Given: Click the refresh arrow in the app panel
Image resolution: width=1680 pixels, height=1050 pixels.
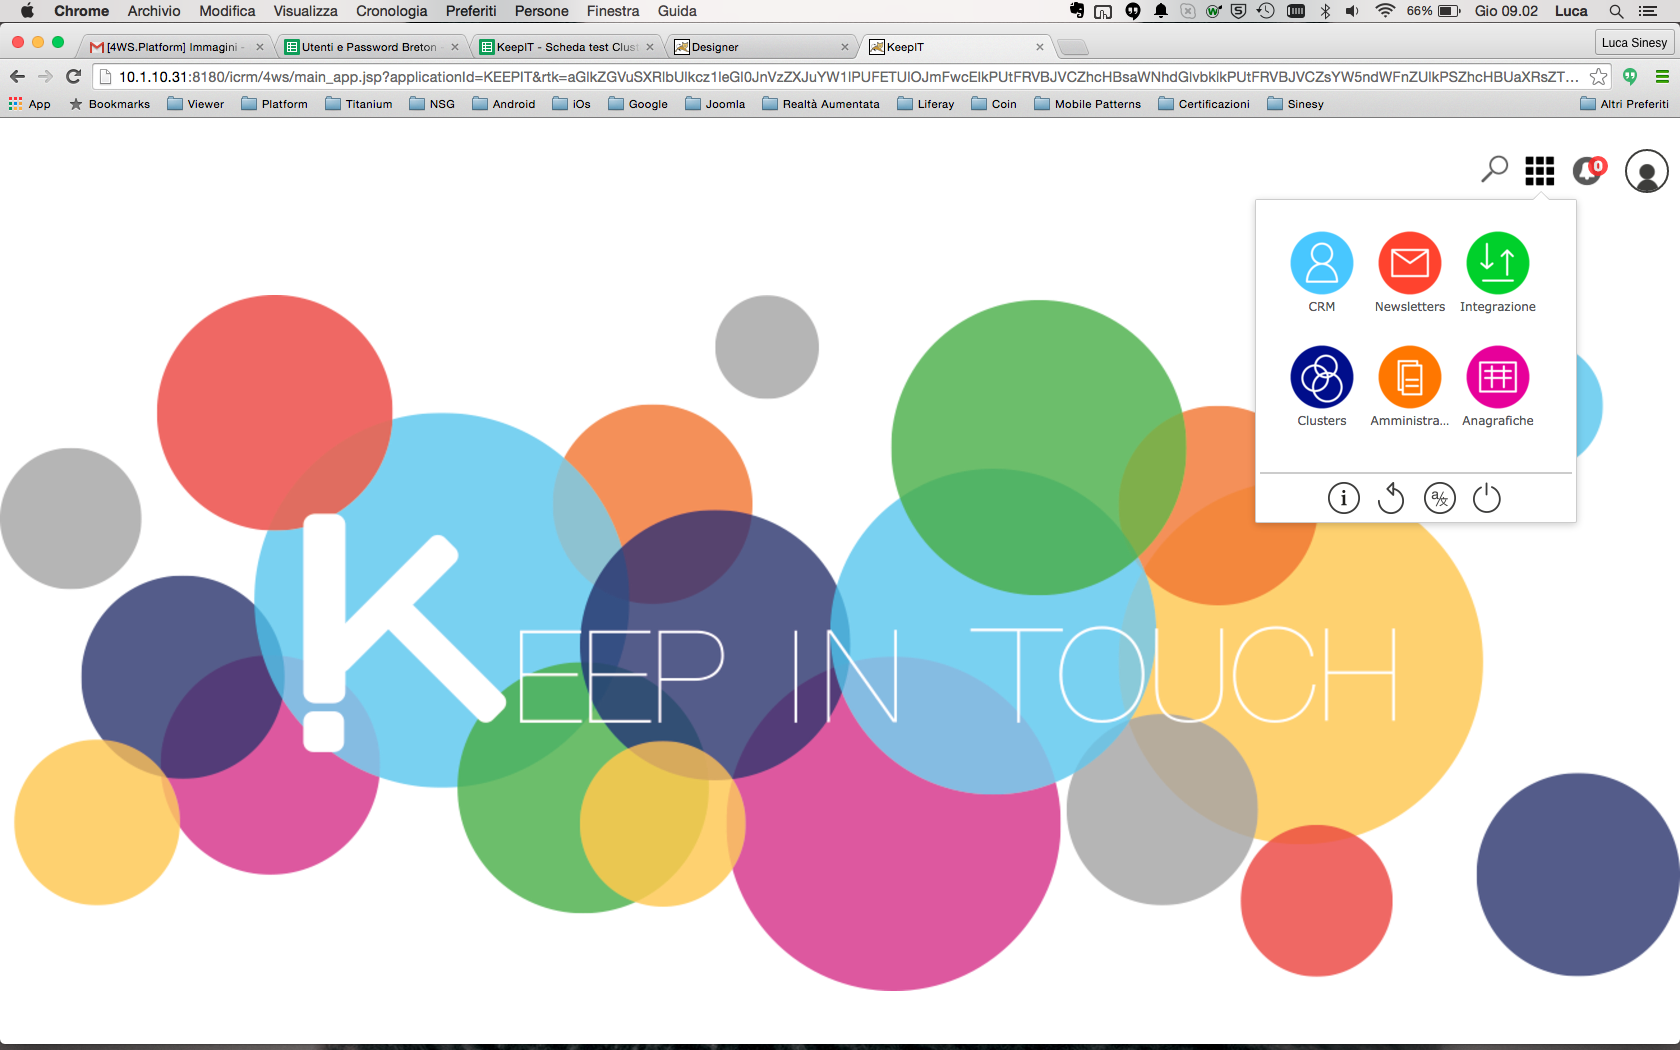Looking at the screenshot, I should pyautogui.click(x=1391, y=497).
